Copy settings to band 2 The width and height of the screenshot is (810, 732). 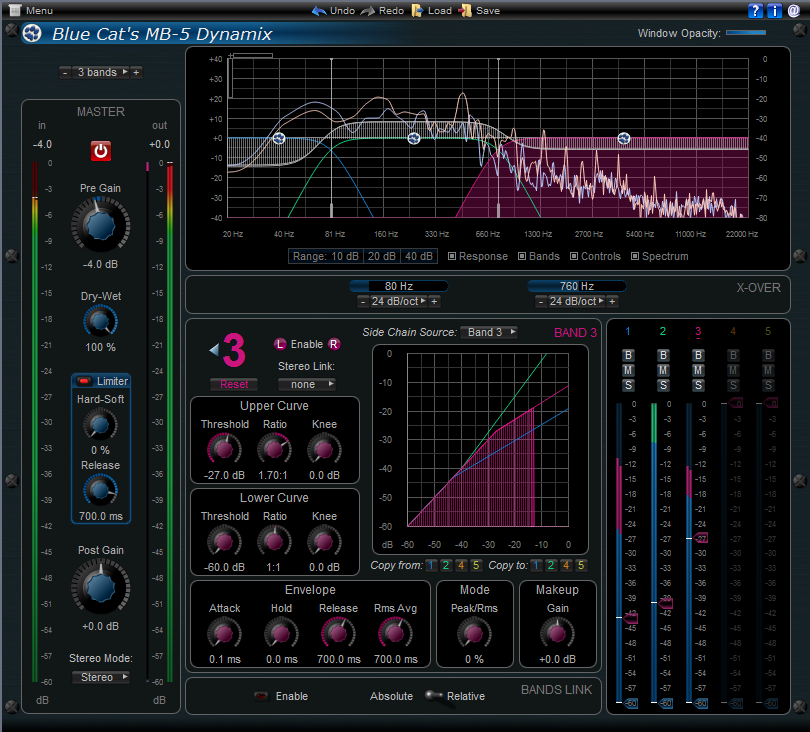(551, 566)
